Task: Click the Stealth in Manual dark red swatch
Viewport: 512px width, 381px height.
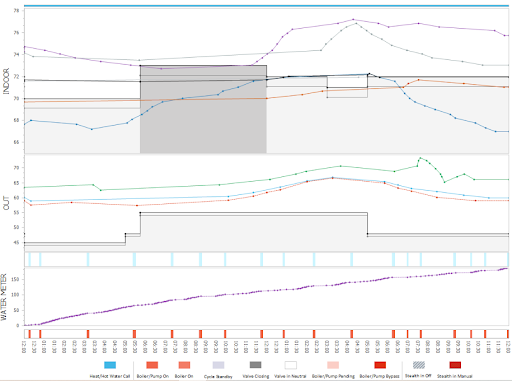Action: [455, 365]
